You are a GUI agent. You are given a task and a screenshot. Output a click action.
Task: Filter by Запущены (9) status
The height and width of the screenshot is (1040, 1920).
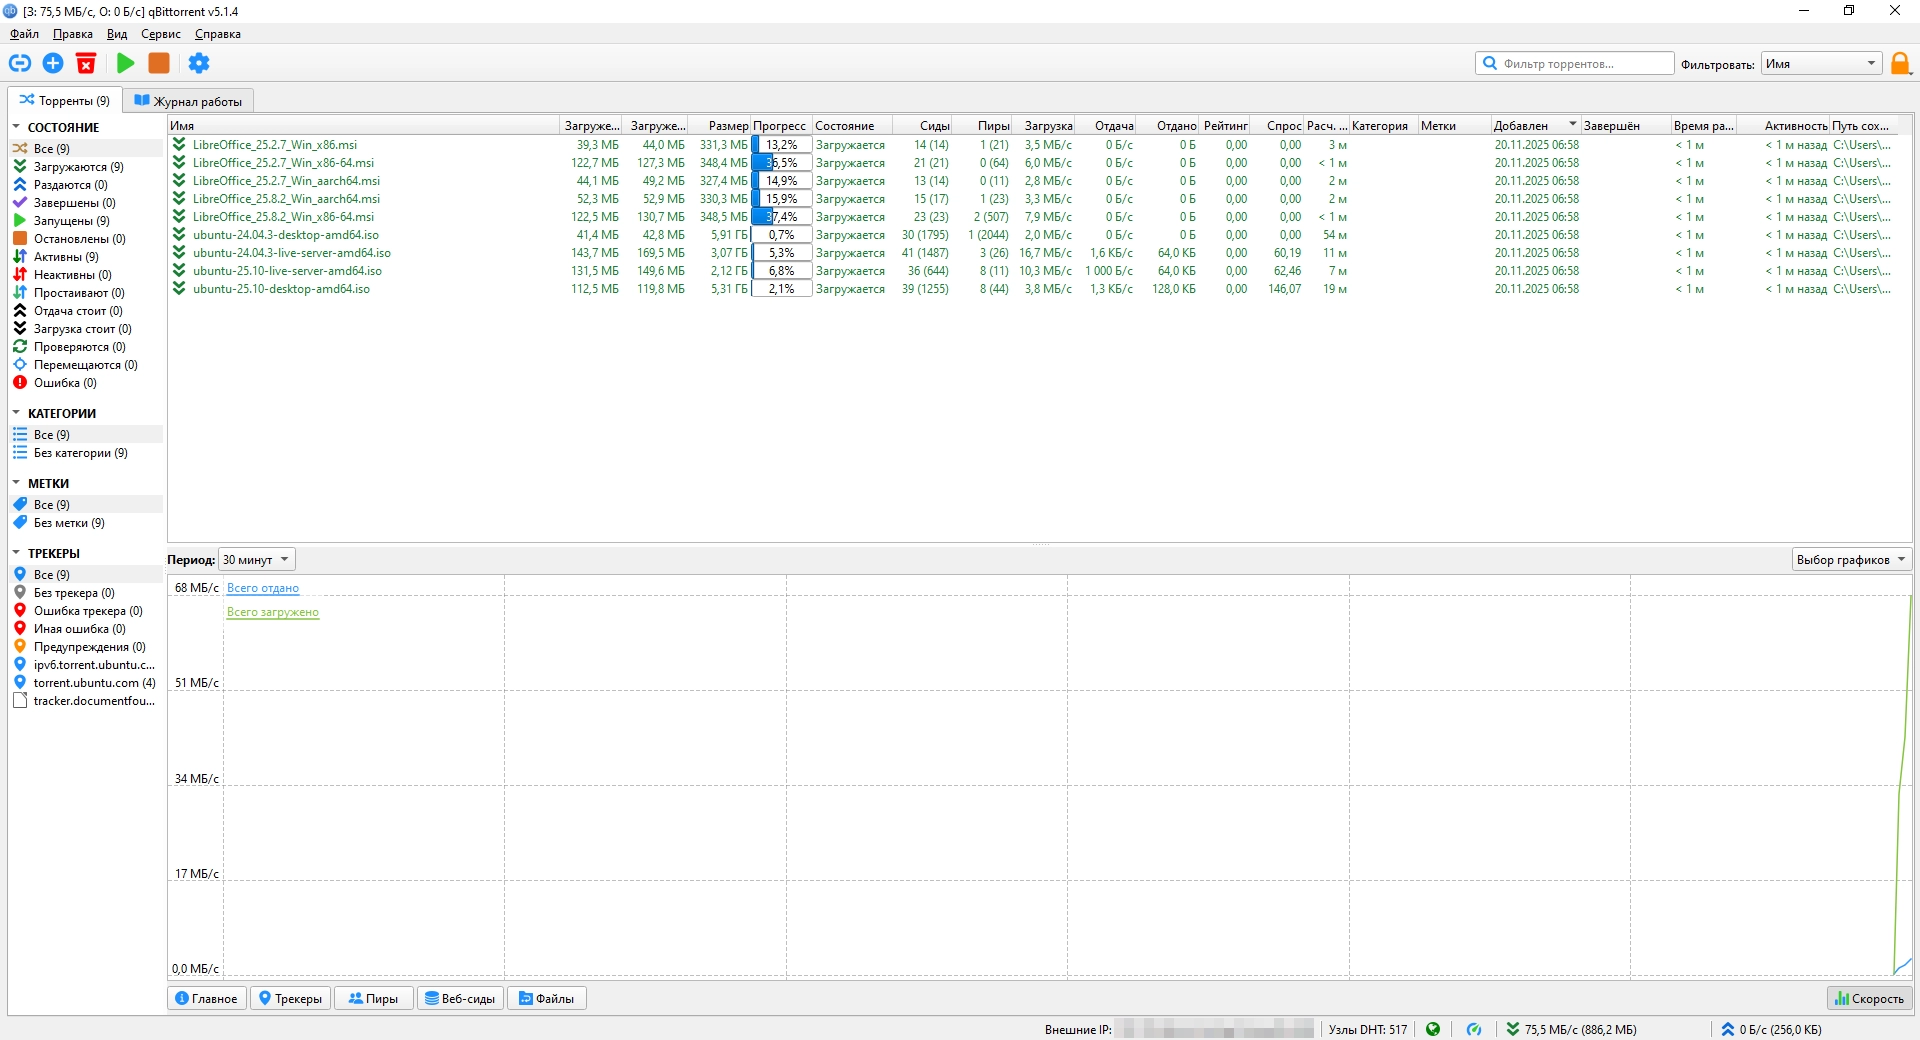tap(71, 221)
